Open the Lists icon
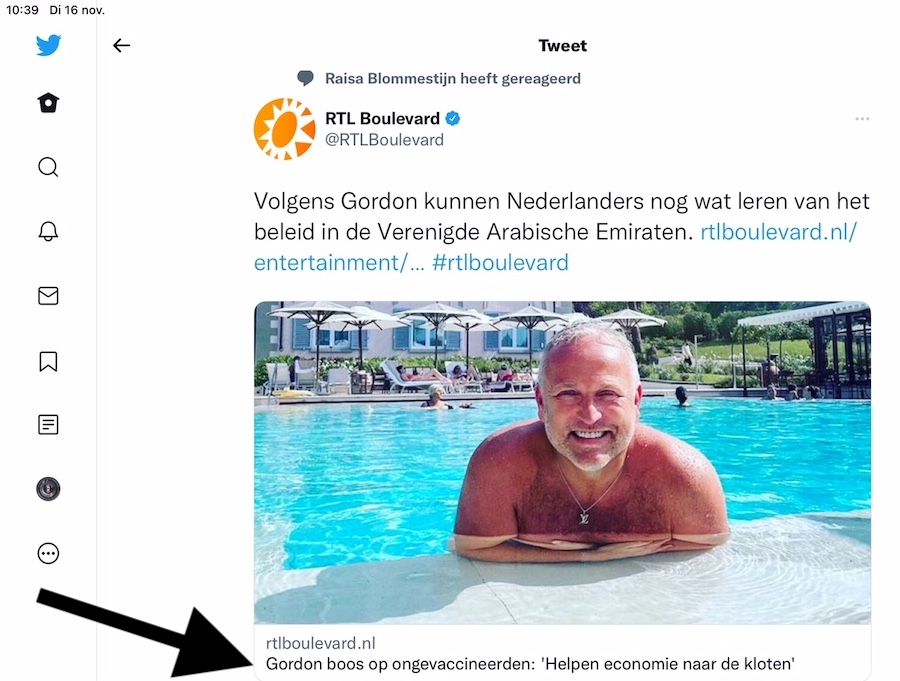The image size is (900, 681). [48, 425]
